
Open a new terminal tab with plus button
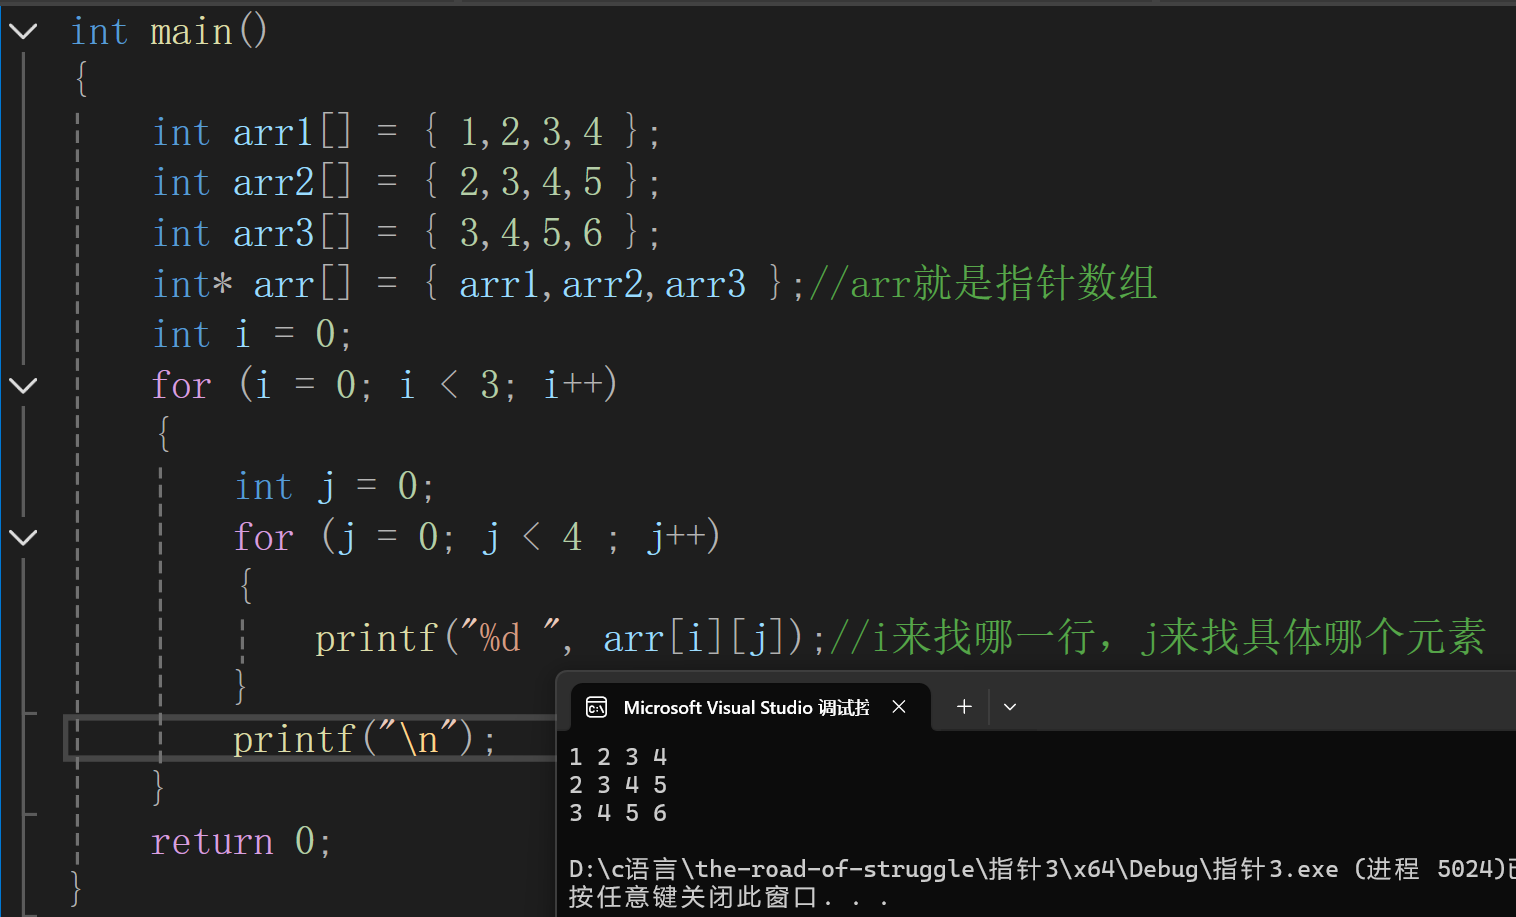click(964, 707)
